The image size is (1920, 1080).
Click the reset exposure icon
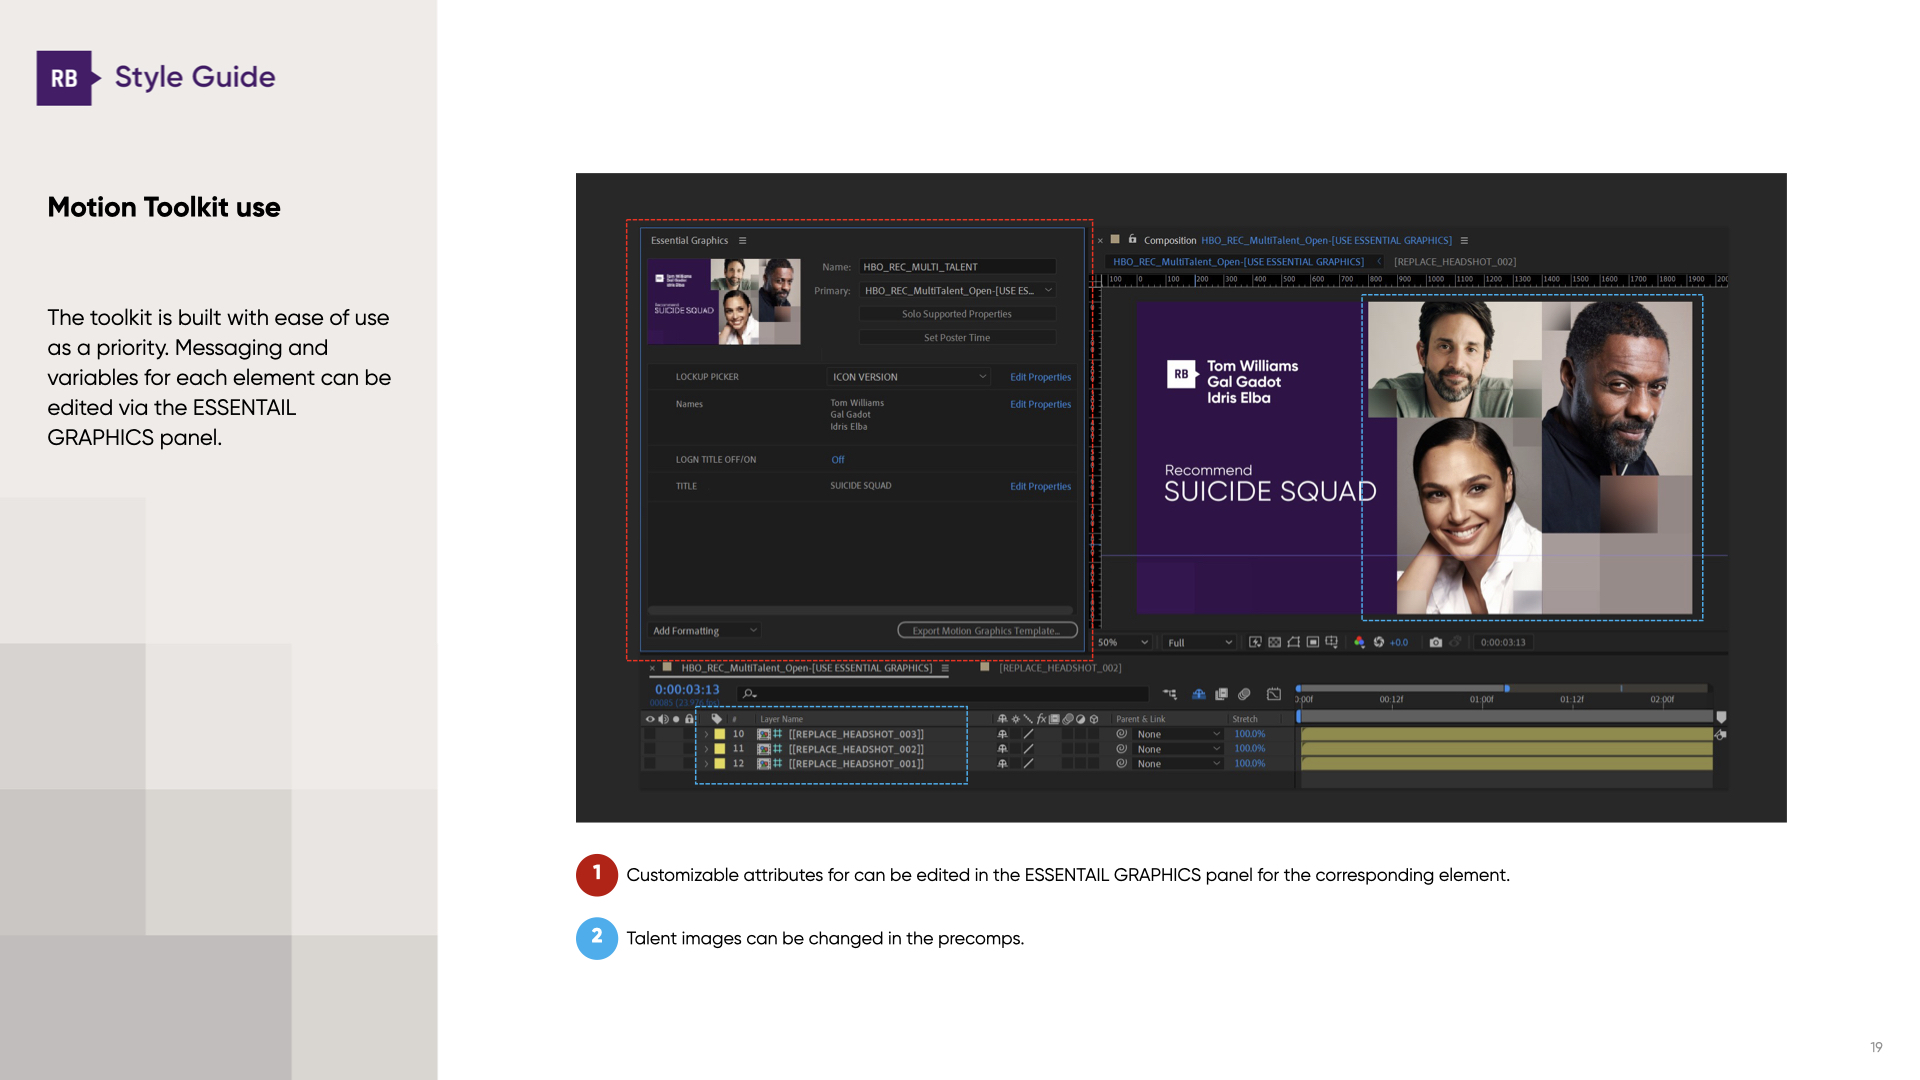pos(1379,642)
